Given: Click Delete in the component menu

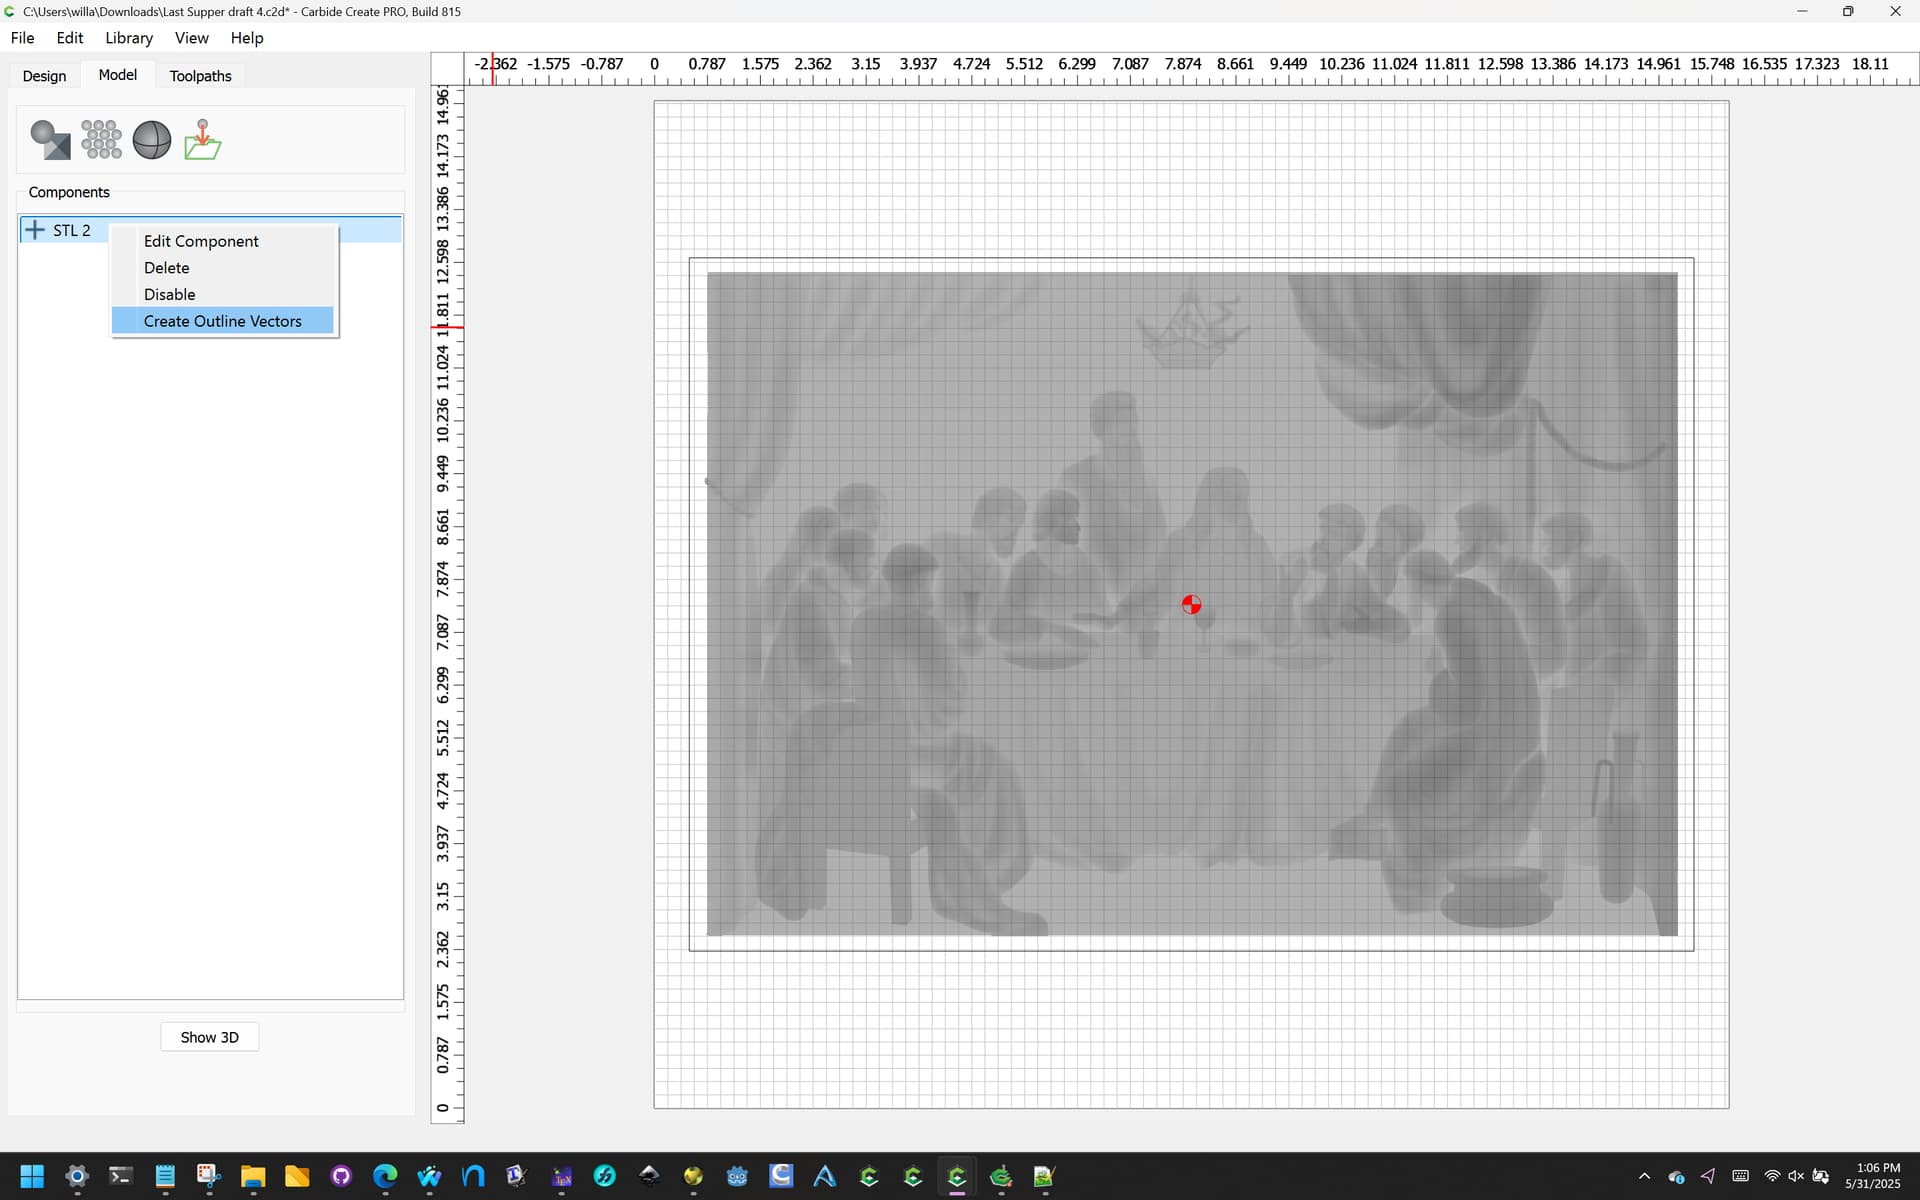Looking at the screenshot, I should coord(166,268).
